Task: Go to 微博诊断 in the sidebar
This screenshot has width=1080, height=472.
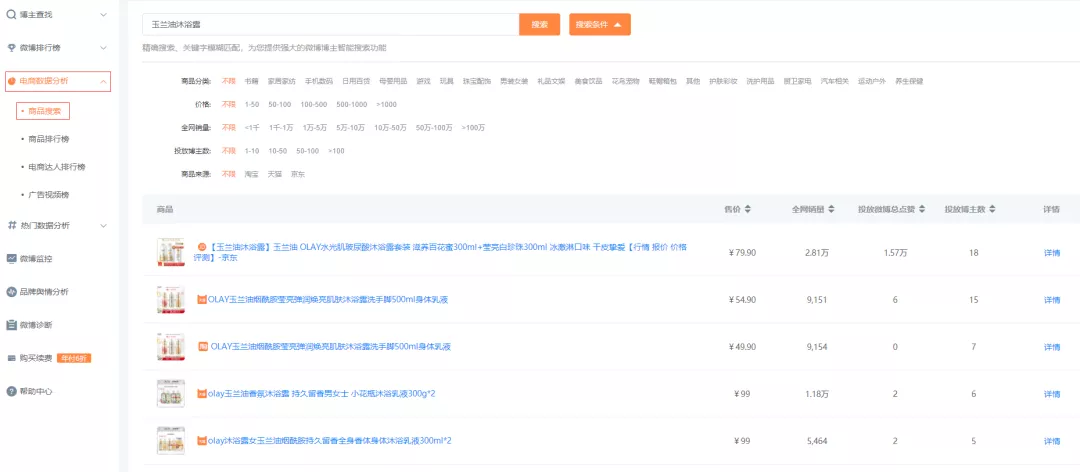Action: click(36, 325)
